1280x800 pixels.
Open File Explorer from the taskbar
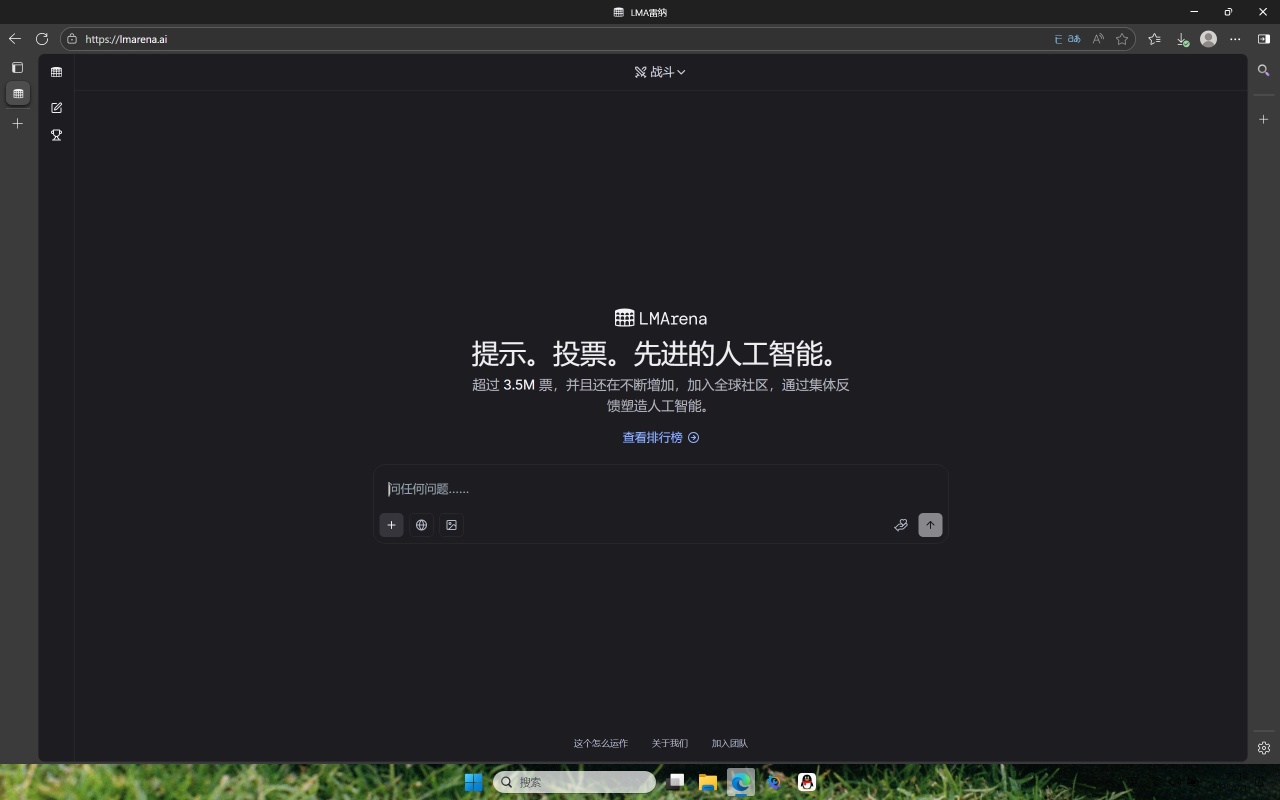pos(708,782)
